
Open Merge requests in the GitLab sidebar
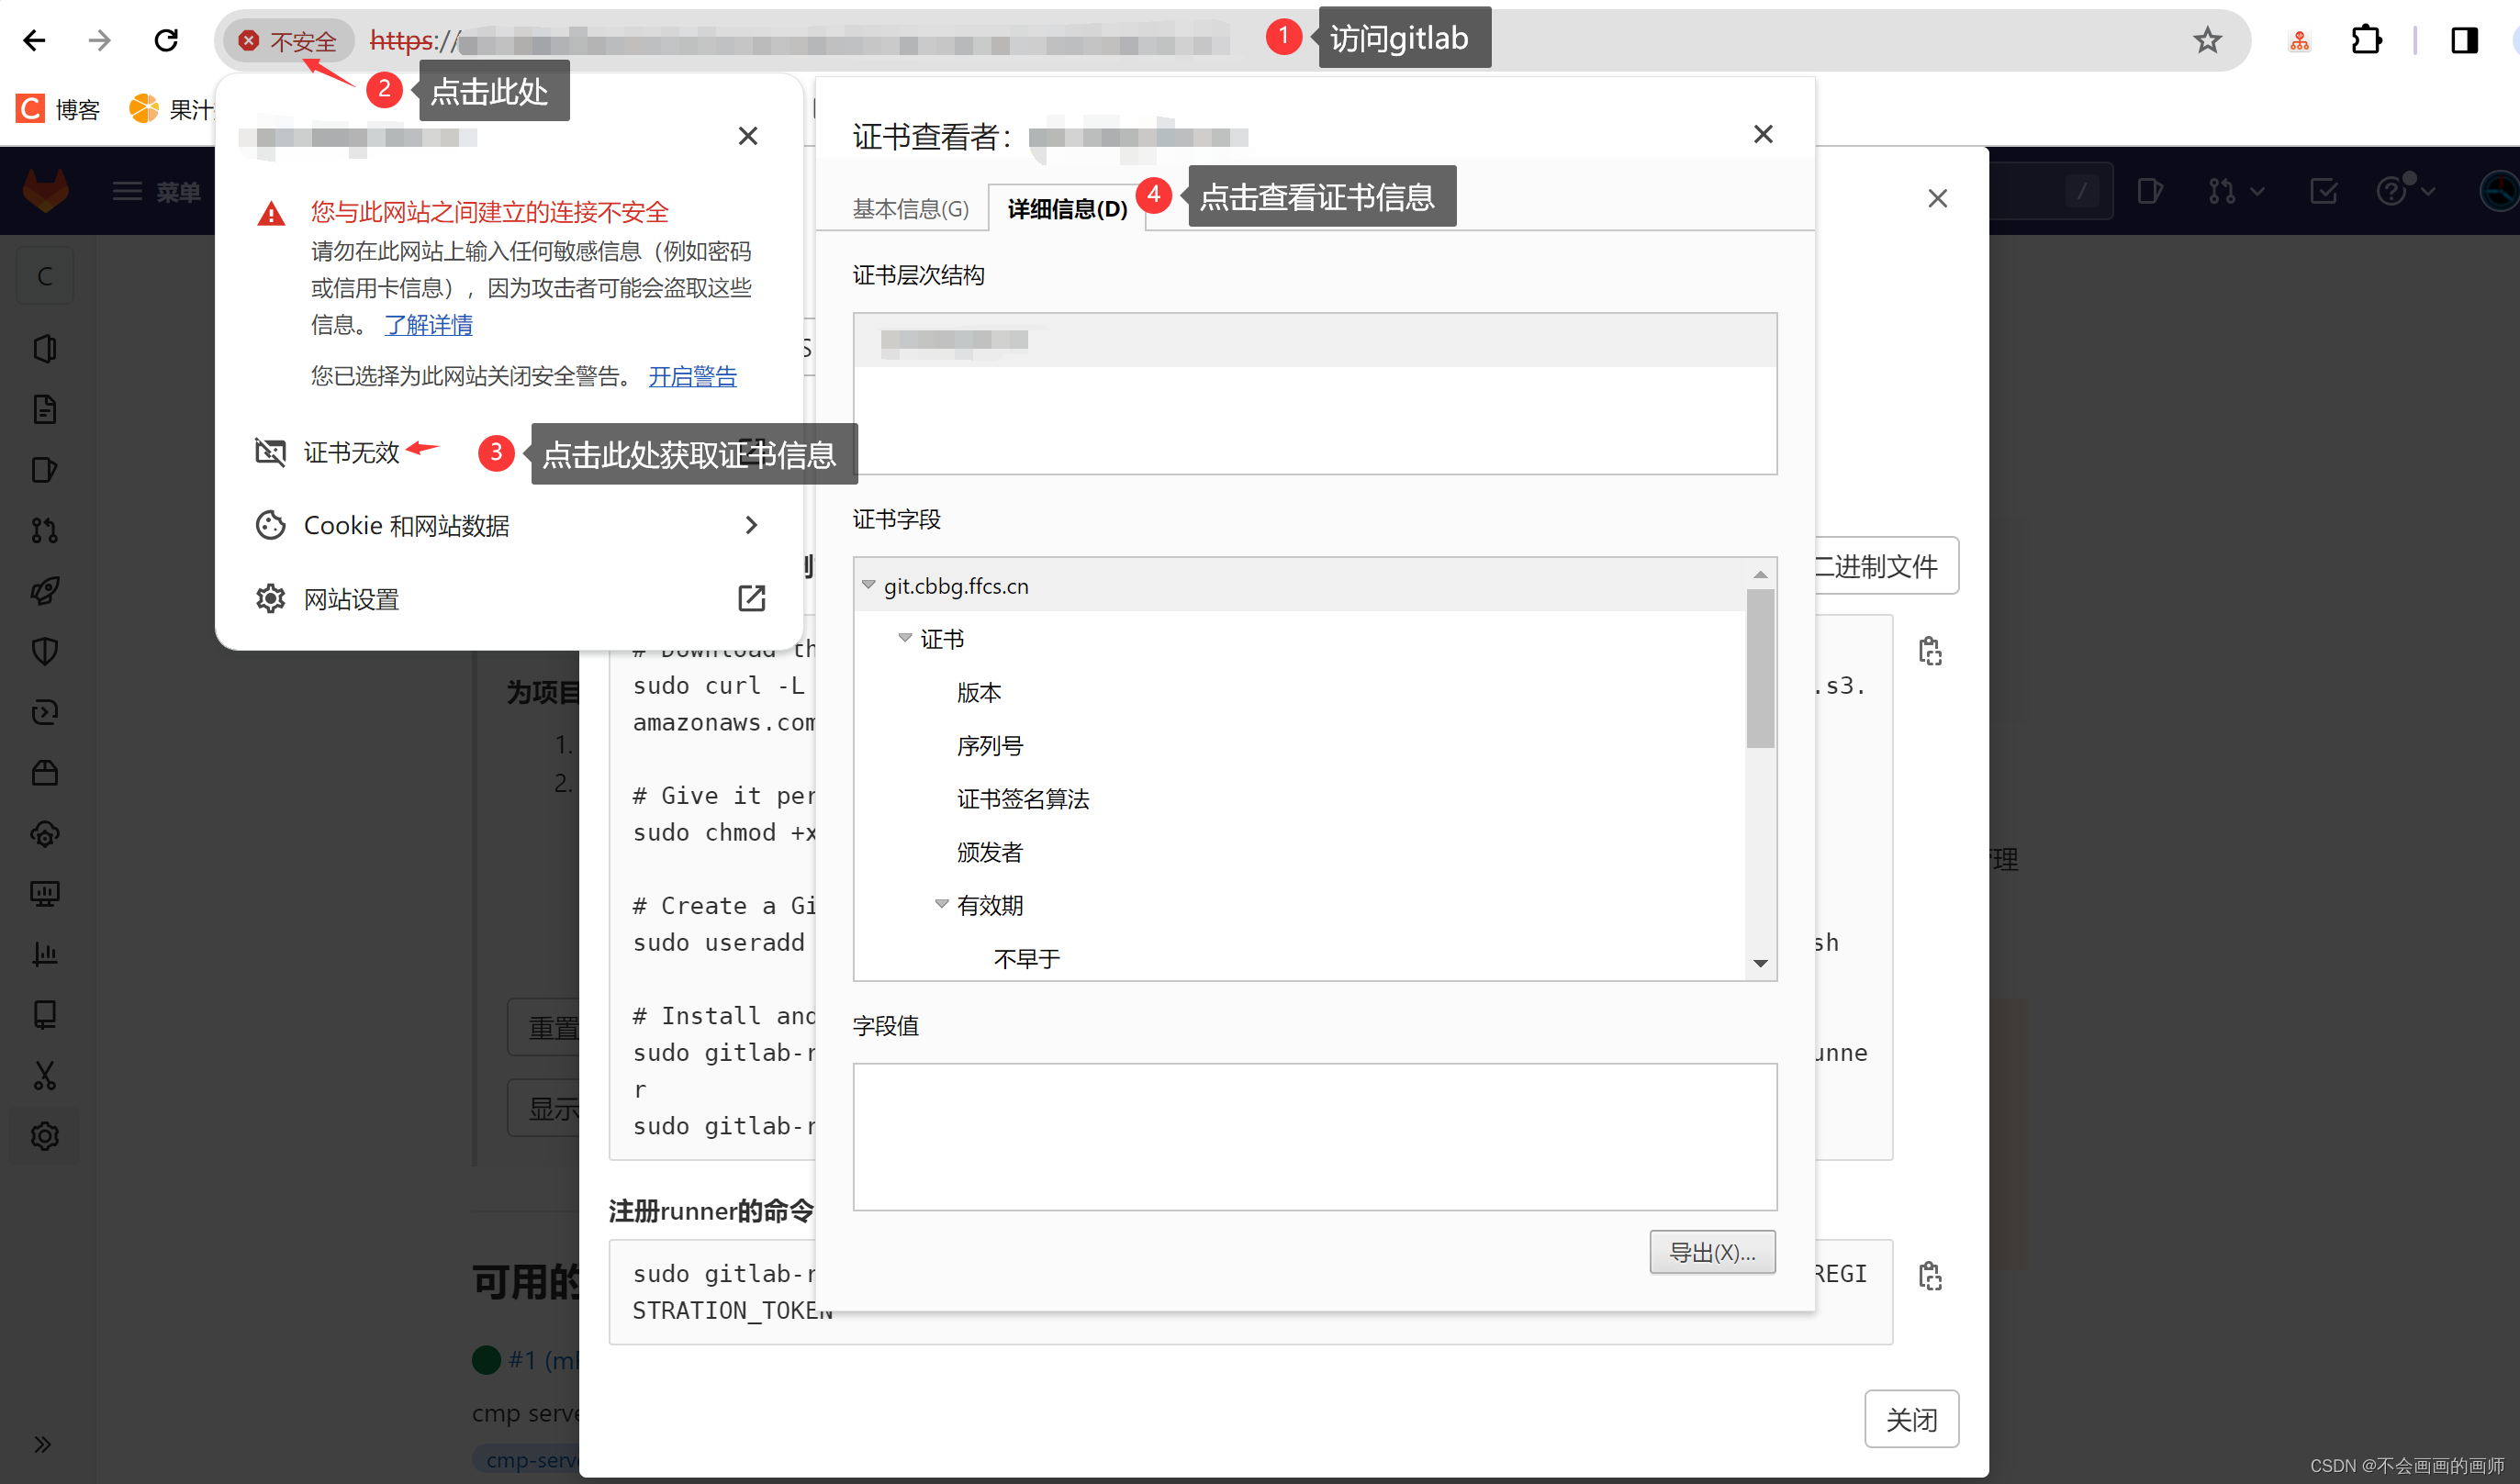tap(45, 530)
